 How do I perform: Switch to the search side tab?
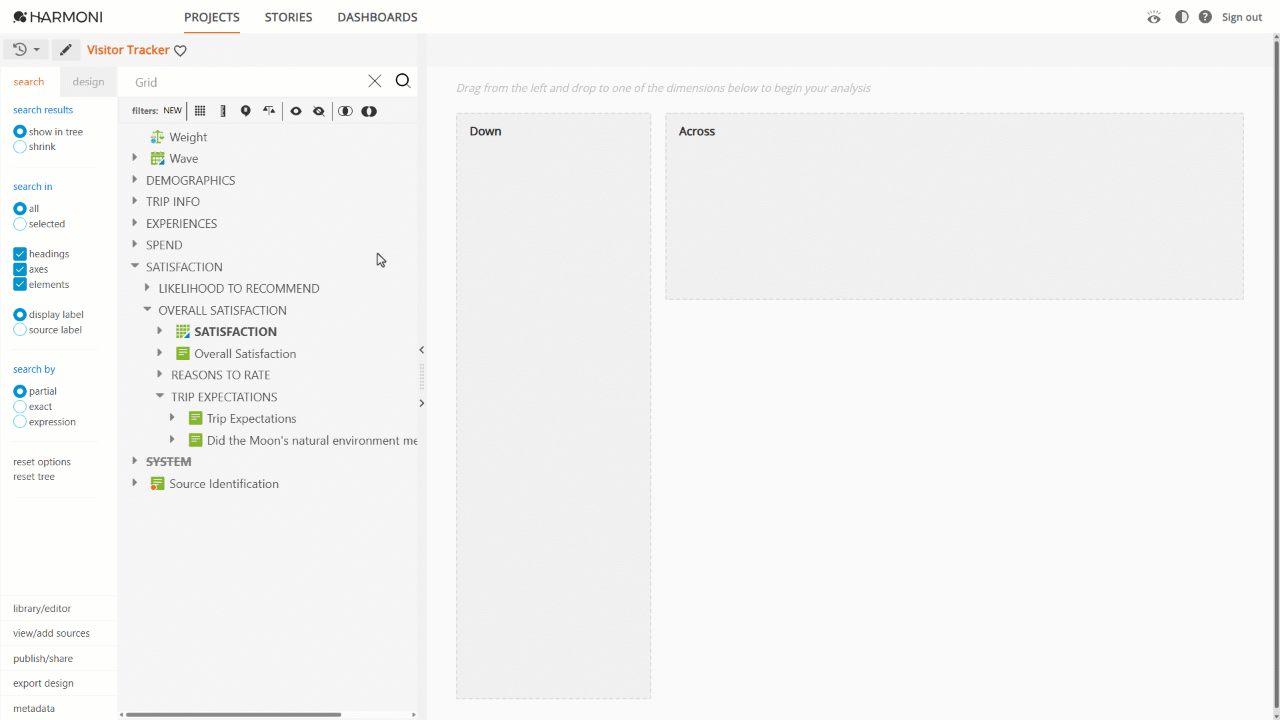coord(29,82)
